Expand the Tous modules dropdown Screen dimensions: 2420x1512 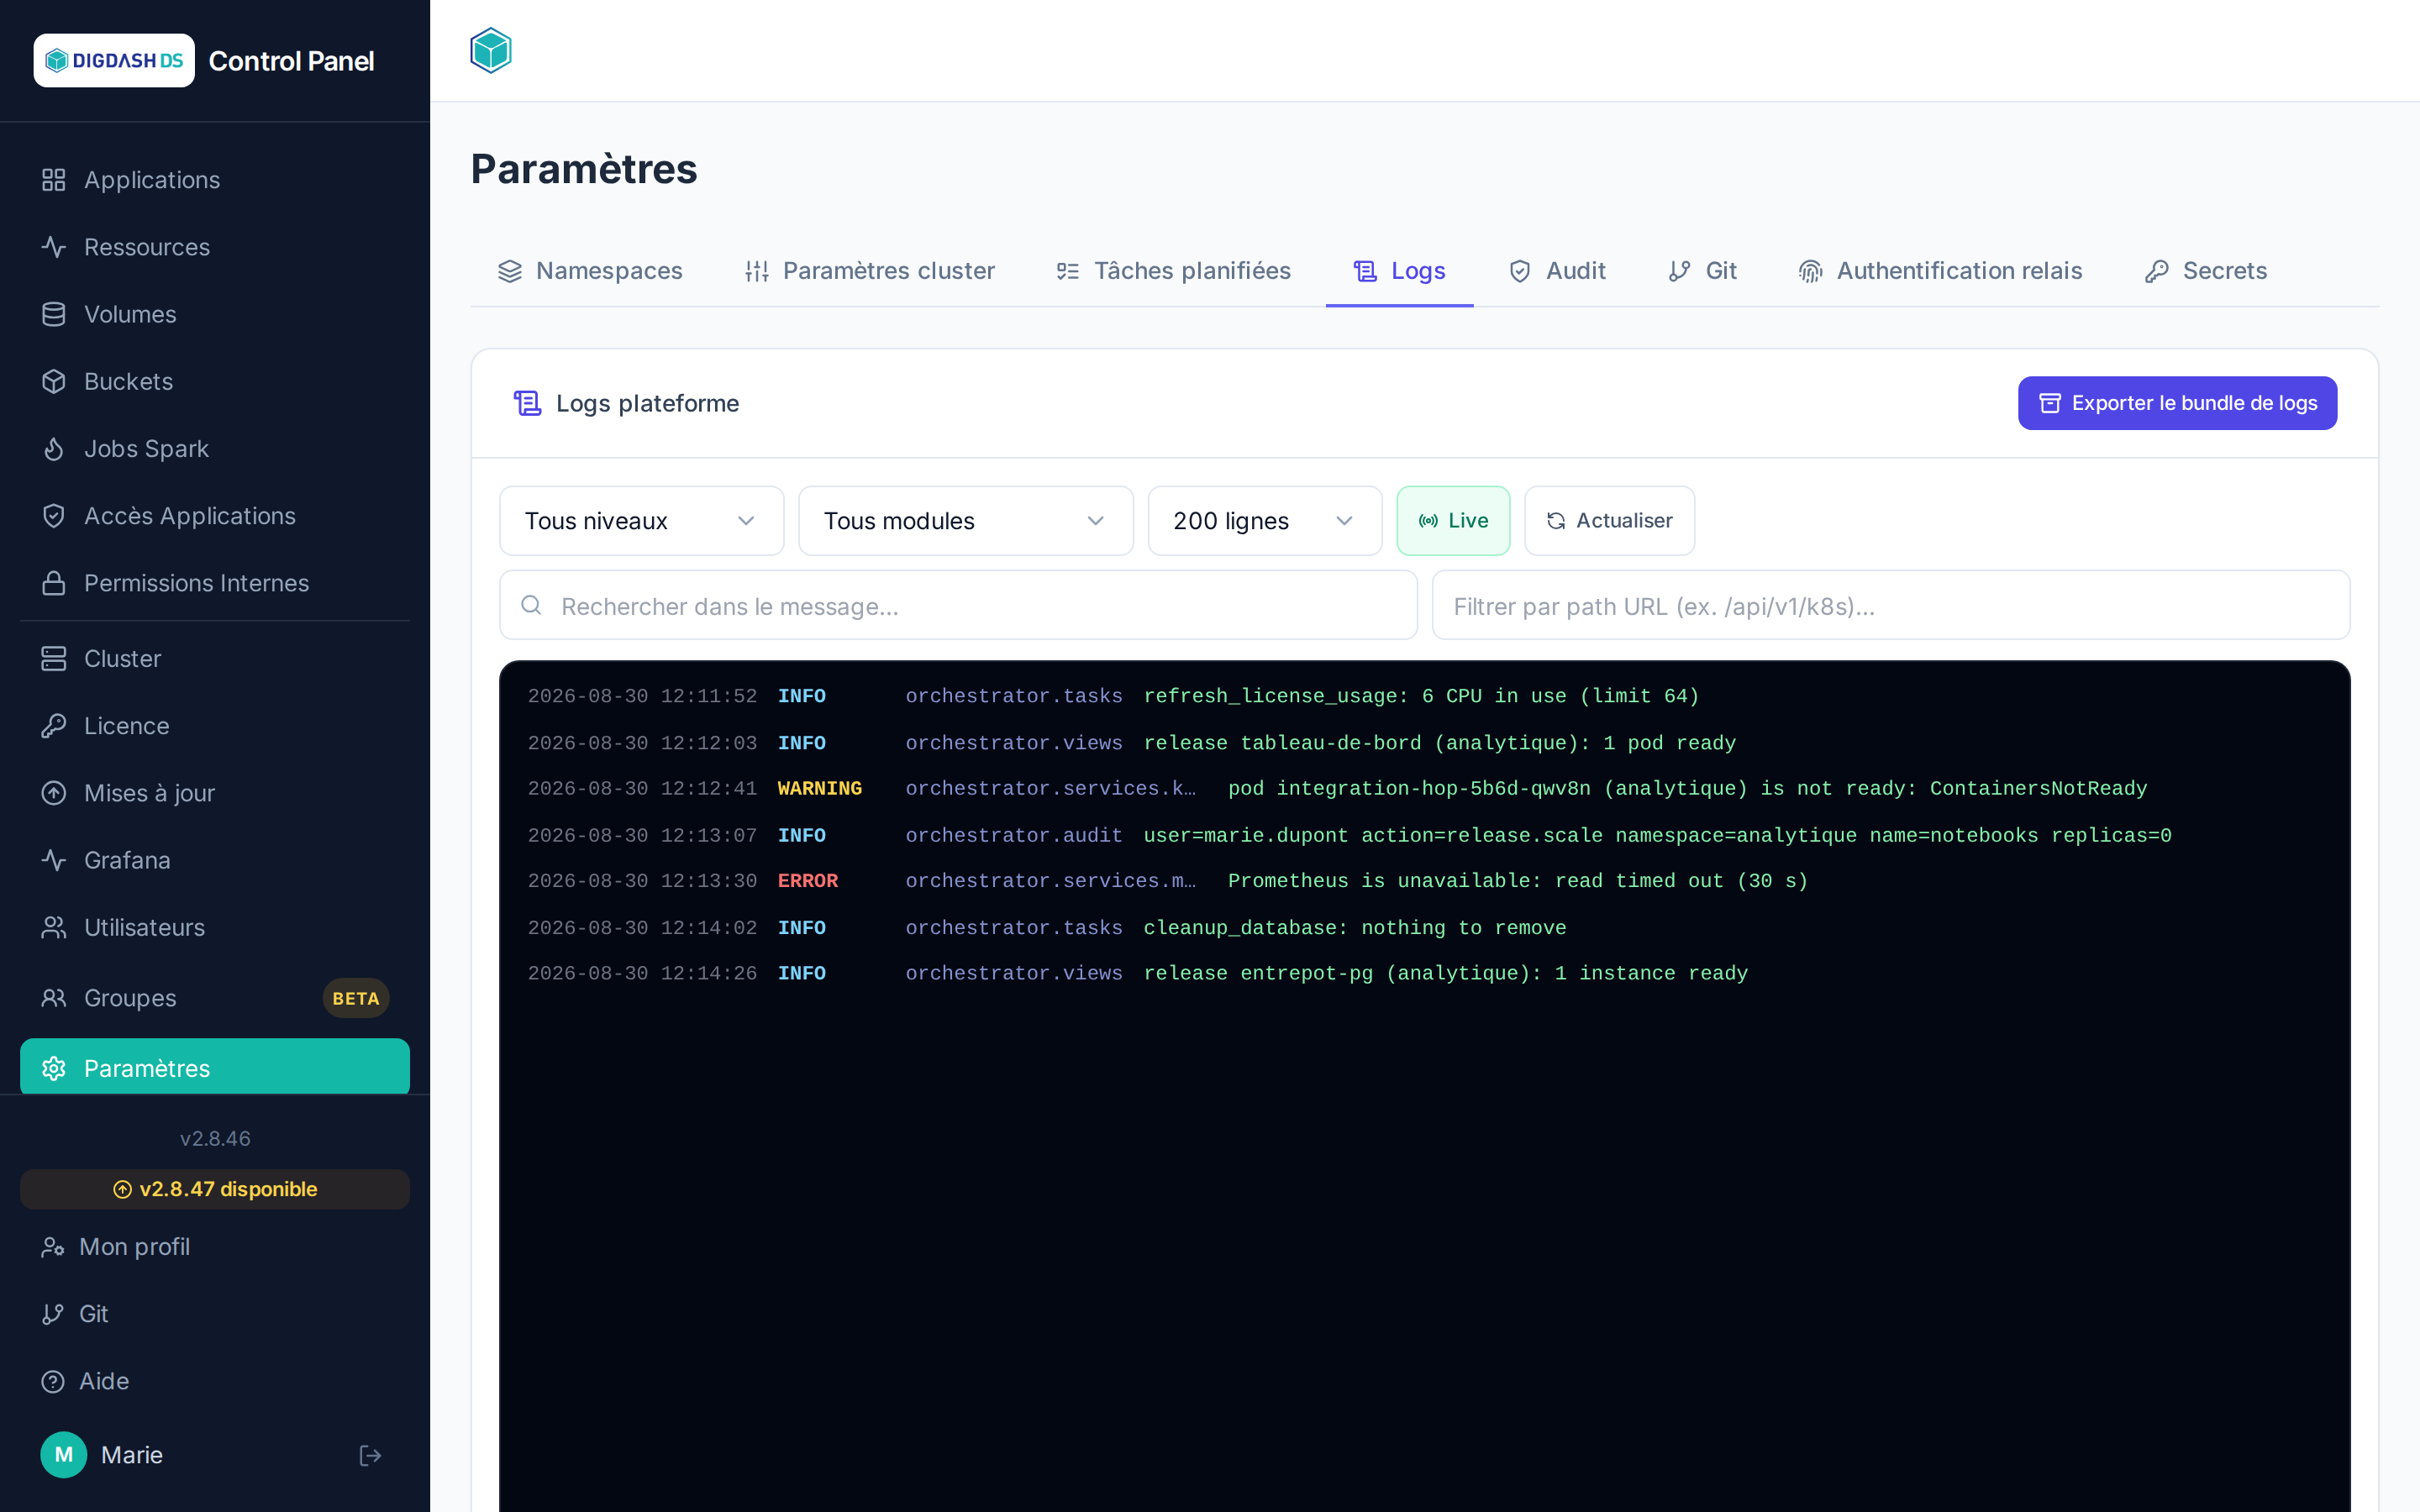pos(965,521)
